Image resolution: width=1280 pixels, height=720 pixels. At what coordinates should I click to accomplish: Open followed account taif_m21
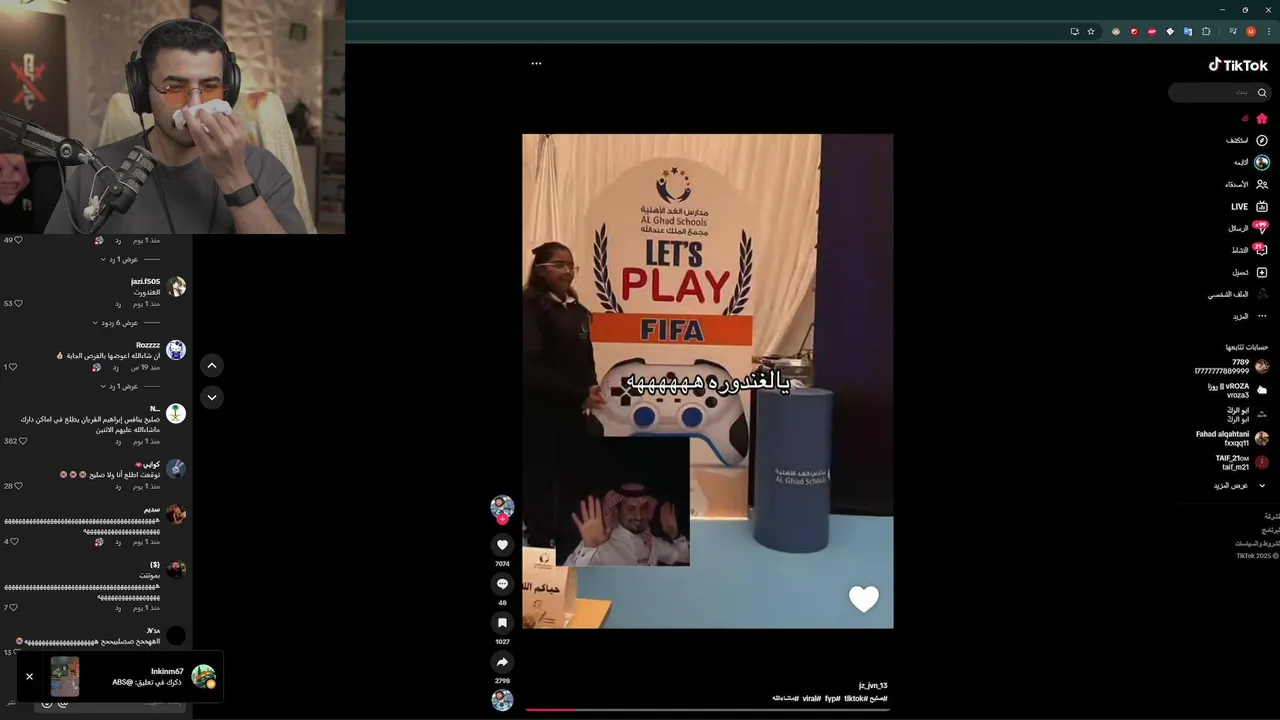(x=1241, y=462)
